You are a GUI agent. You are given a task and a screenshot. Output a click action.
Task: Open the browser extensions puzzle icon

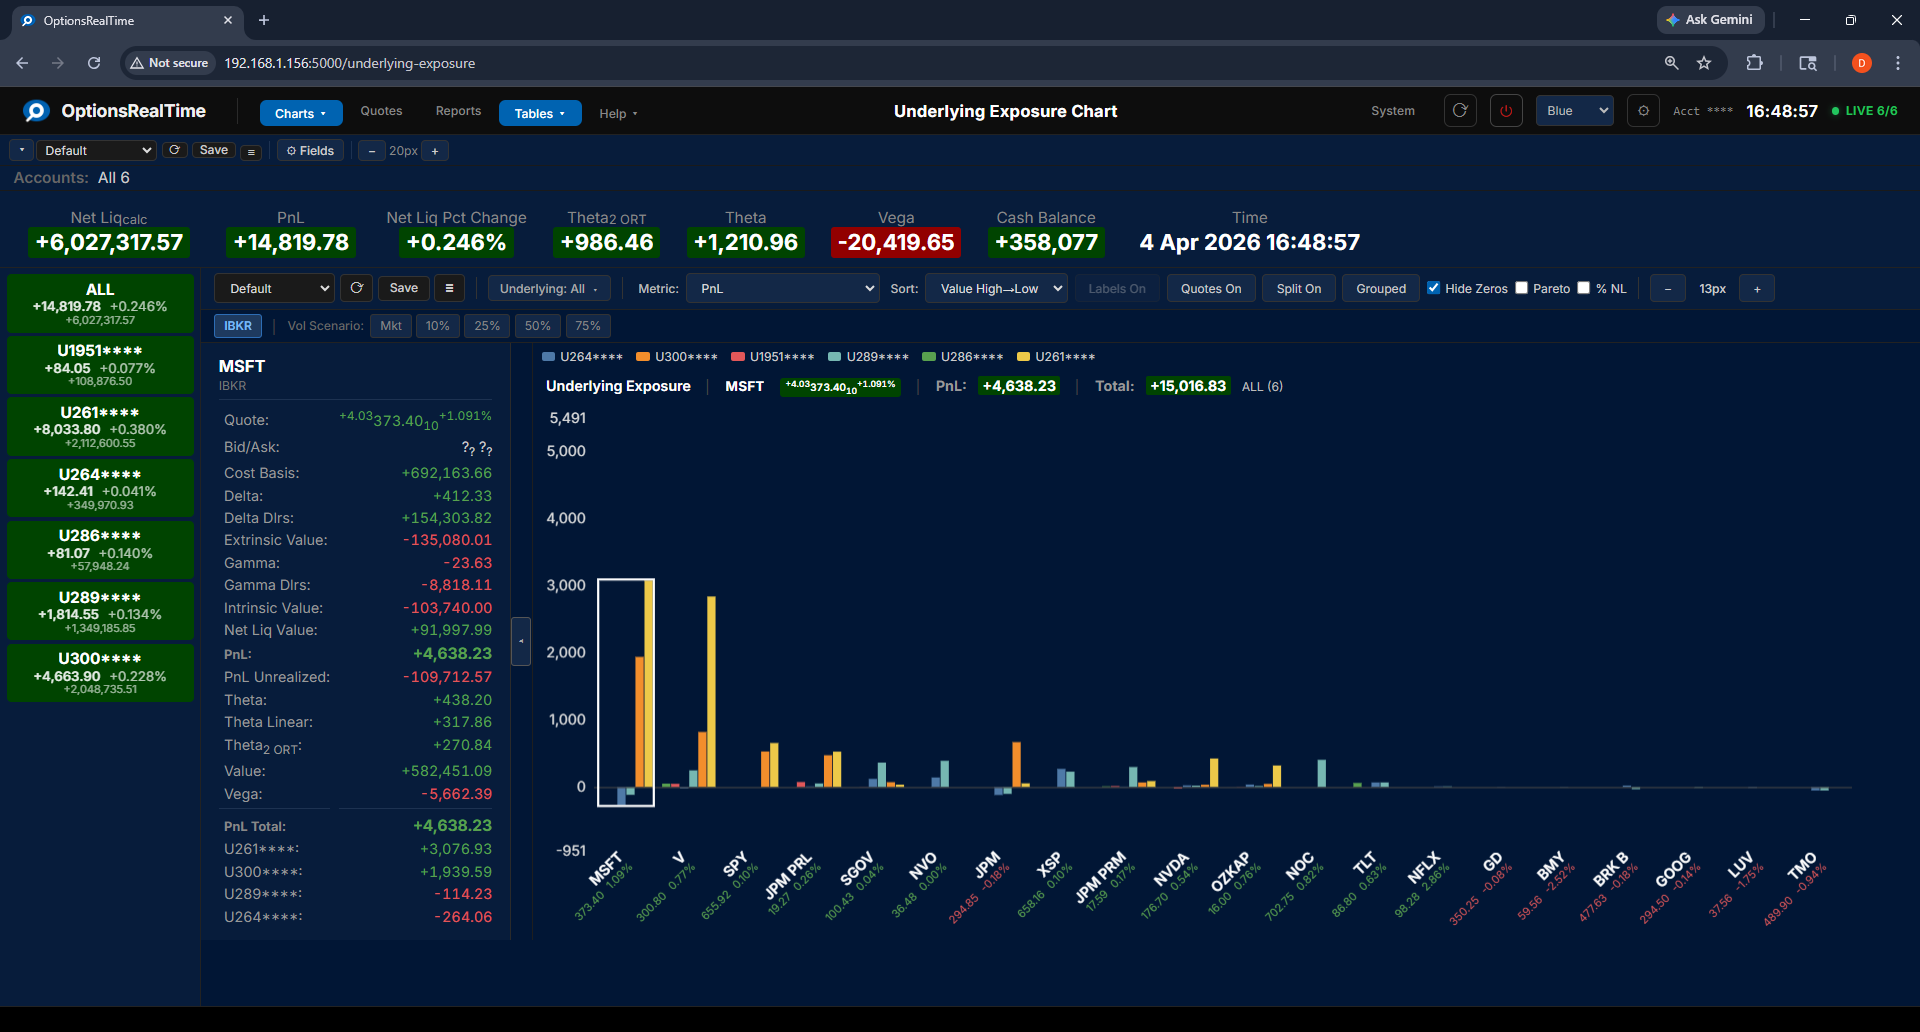[1754, 63]
